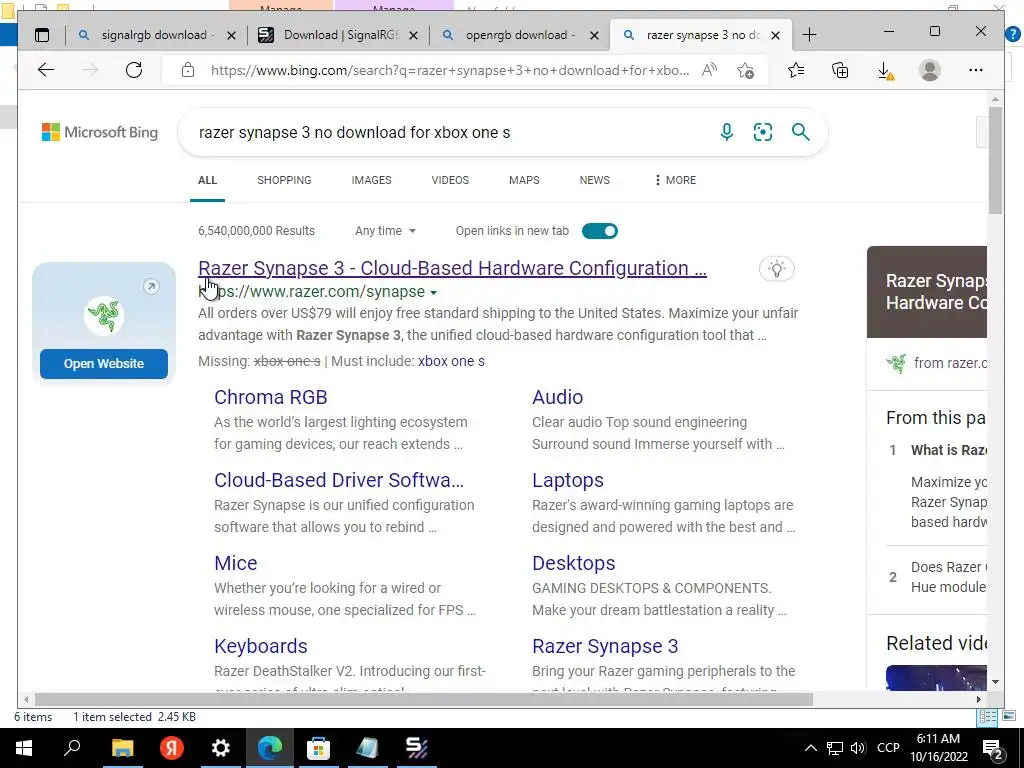
Task: View site info via padlock icon
Action: [188, 70]
